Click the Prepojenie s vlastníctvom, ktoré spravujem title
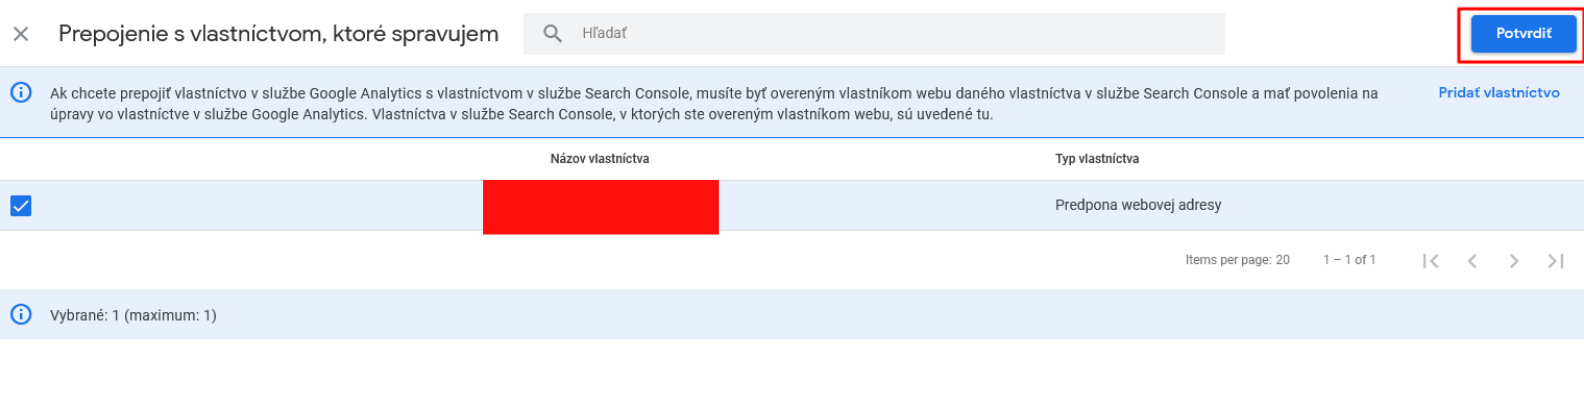 [278, 34]
